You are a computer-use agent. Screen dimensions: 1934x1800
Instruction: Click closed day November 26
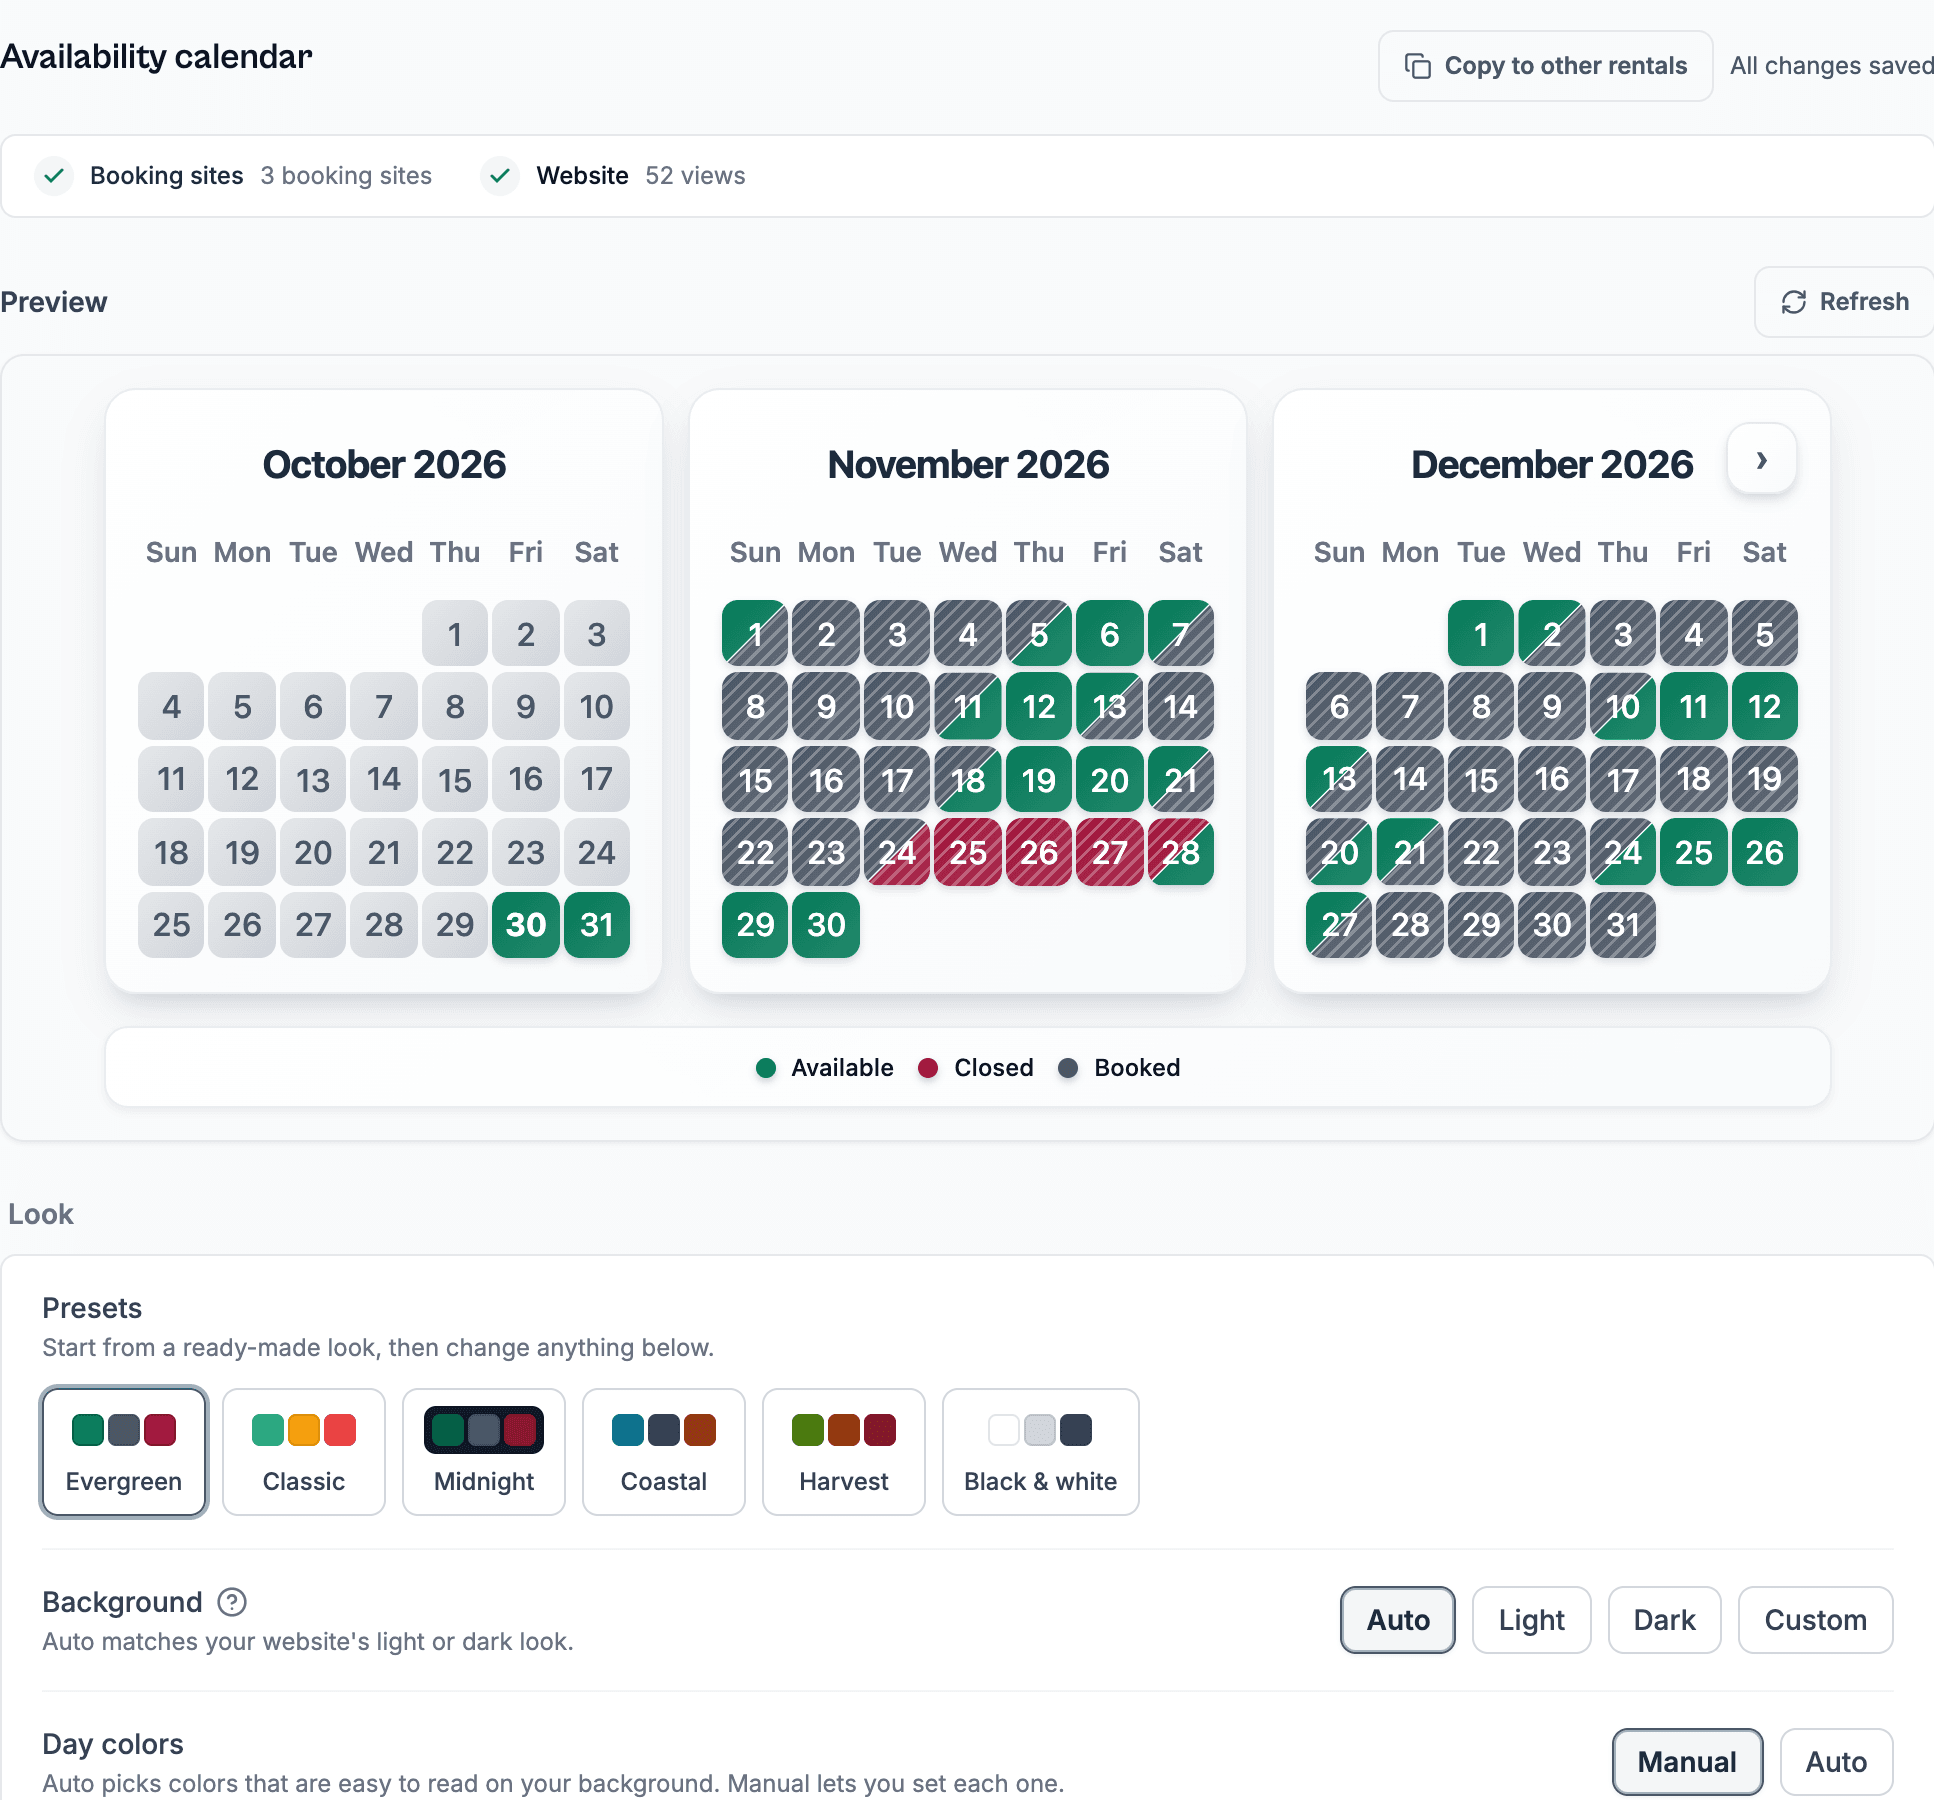click(1039, 852)
